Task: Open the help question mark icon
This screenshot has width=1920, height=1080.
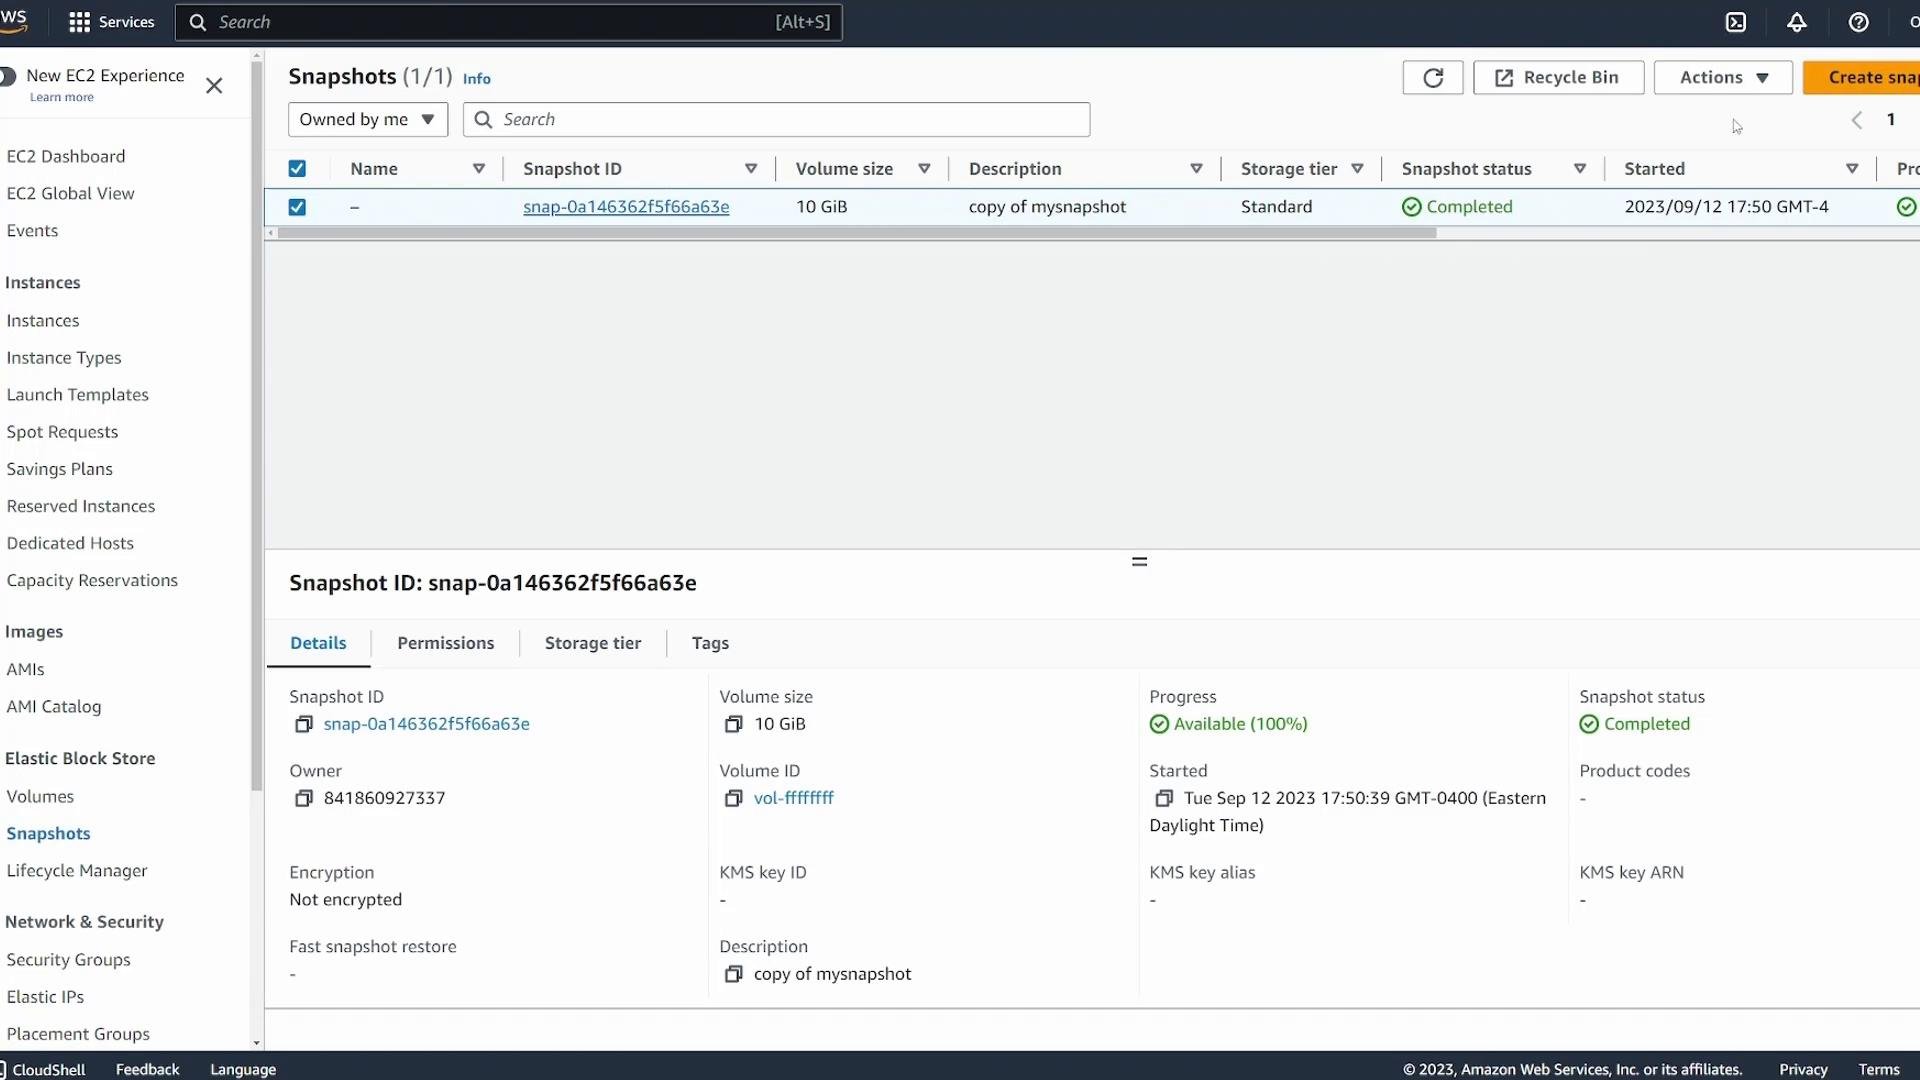Action: pyautogui.click(x=1858, y=22)
